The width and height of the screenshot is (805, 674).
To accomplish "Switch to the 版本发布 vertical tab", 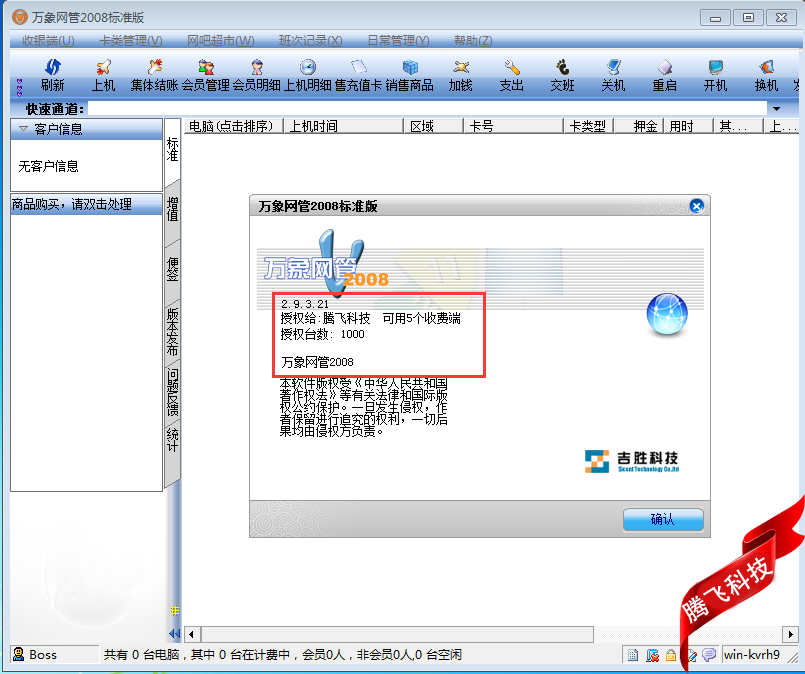I will click(x=172, y=332).
